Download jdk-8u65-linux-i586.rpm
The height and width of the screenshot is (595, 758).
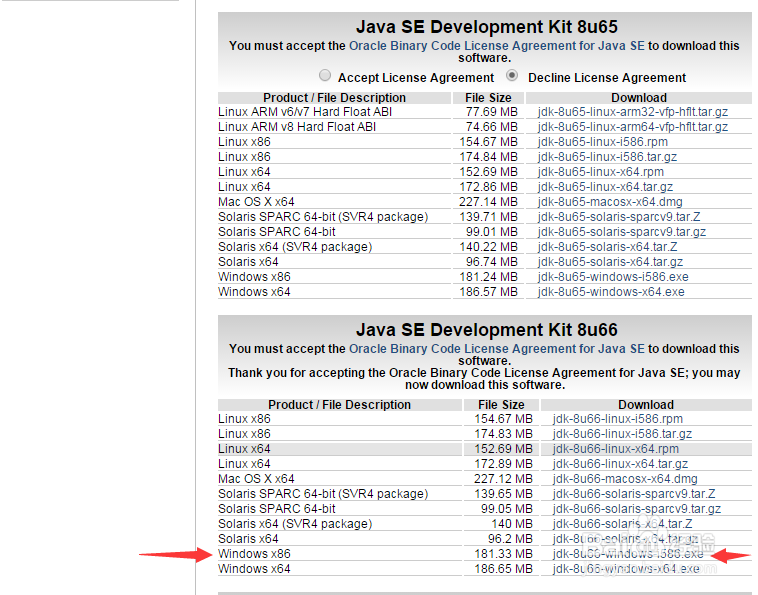(602, 142)
